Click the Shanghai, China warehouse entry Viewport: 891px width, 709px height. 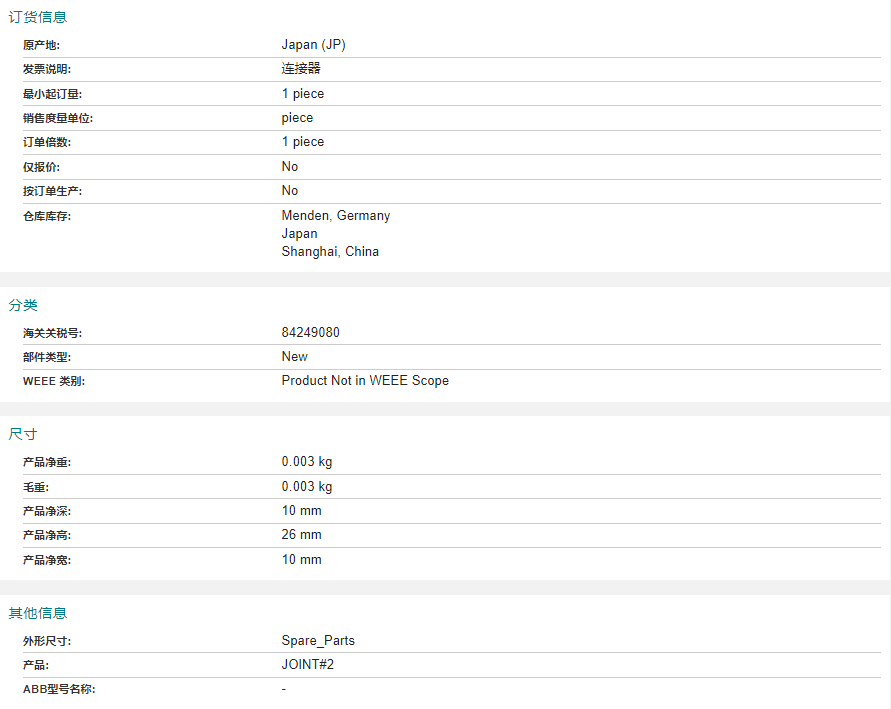(330, 252)
